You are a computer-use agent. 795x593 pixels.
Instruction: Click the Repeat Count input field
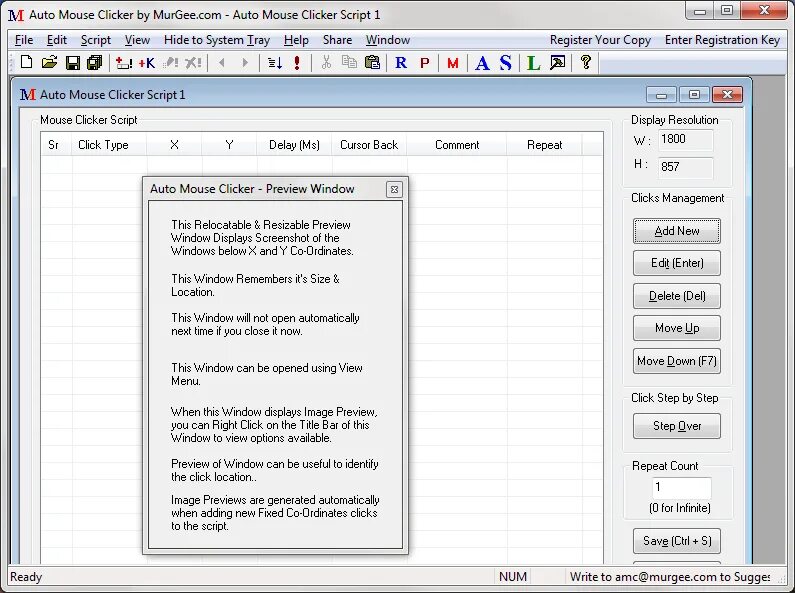click(x=681, y=488)
